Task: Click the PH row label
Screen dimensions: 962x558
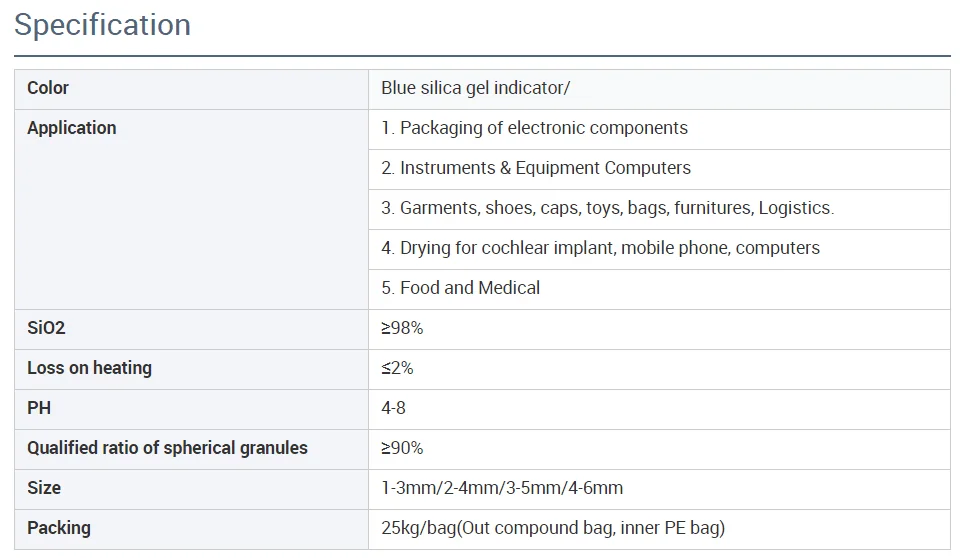Action: coord(39,408)
